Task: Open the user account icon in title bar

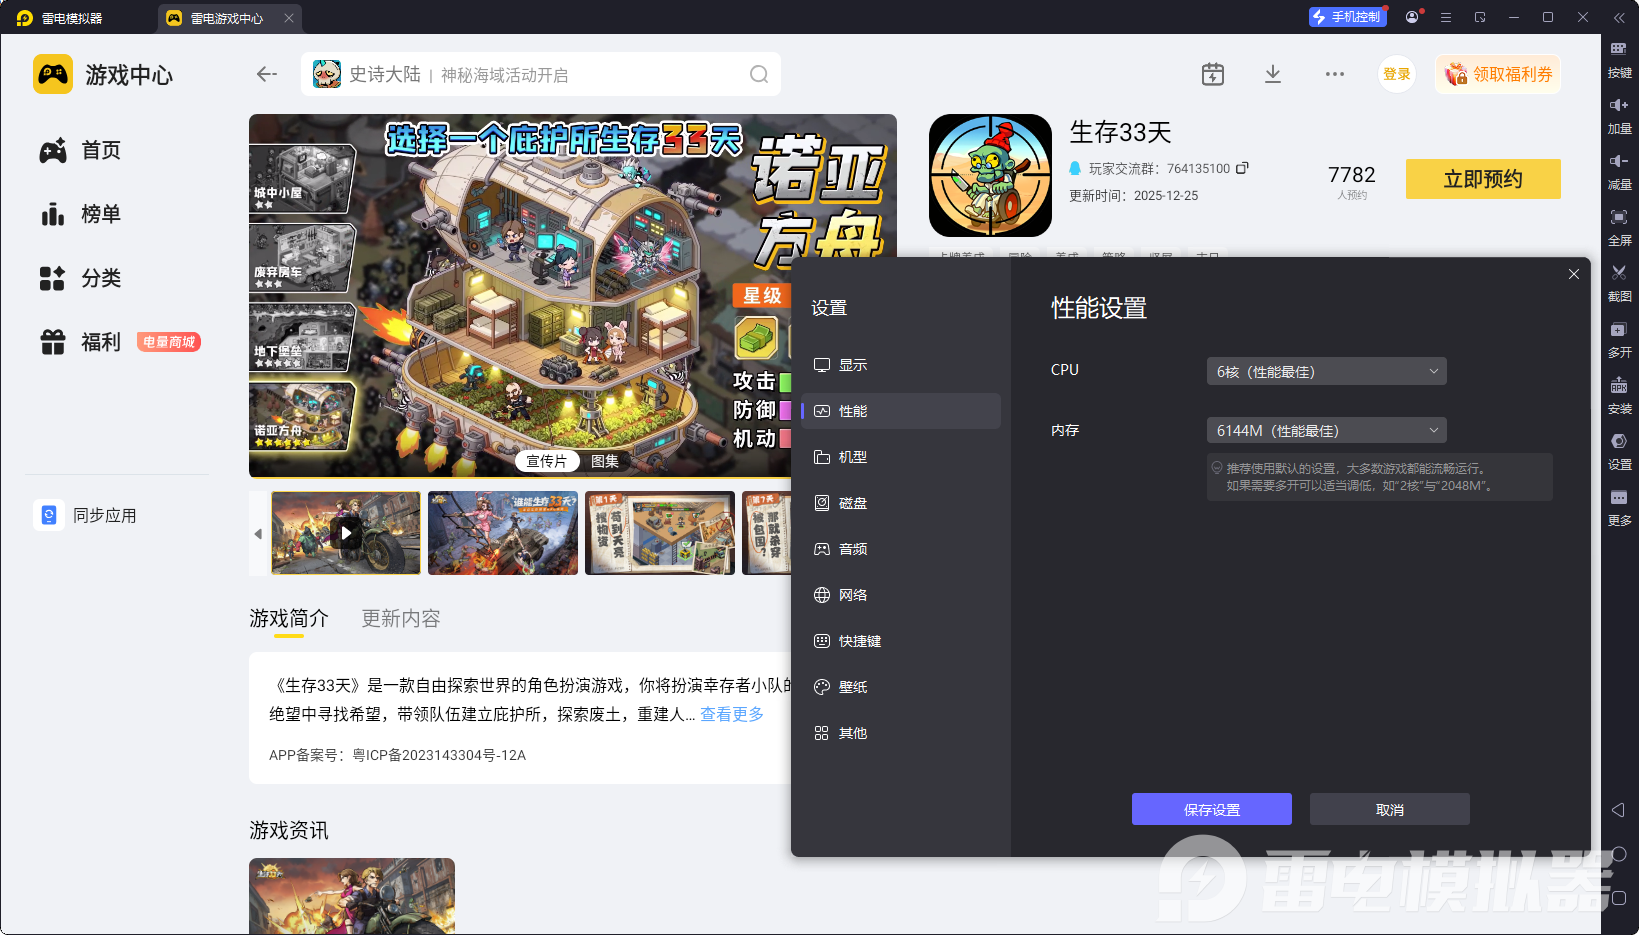Action: 1412,17
